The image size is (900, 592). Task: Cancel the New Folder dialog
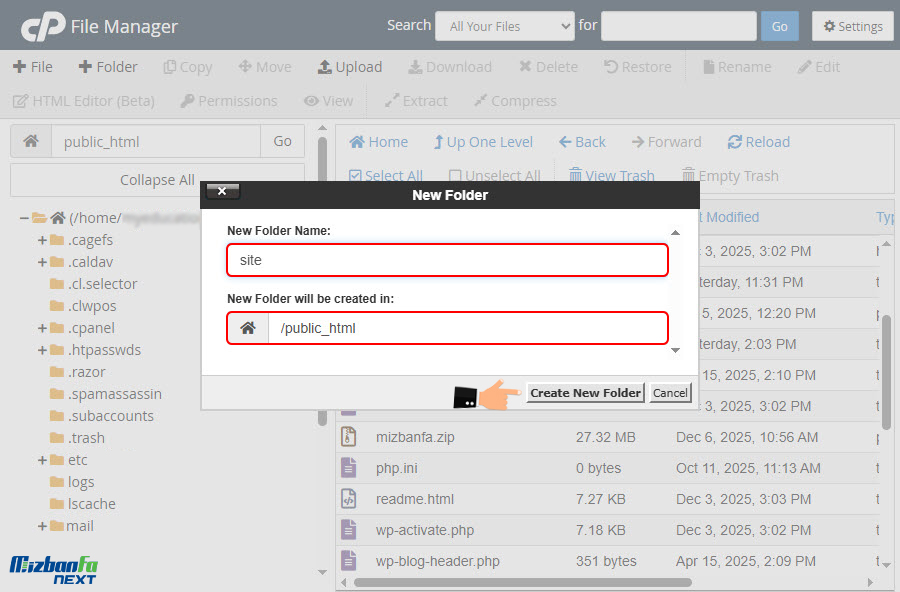point(670,393)
